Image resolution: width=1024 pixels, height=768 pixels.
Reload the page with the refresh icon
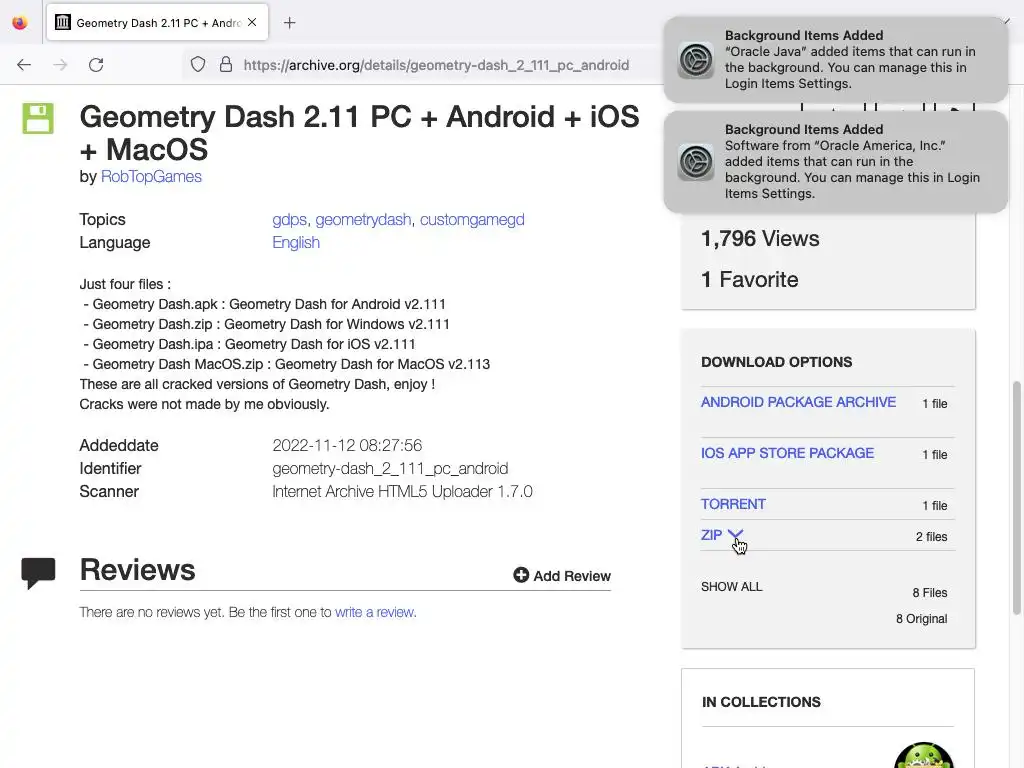click(96, 65)
